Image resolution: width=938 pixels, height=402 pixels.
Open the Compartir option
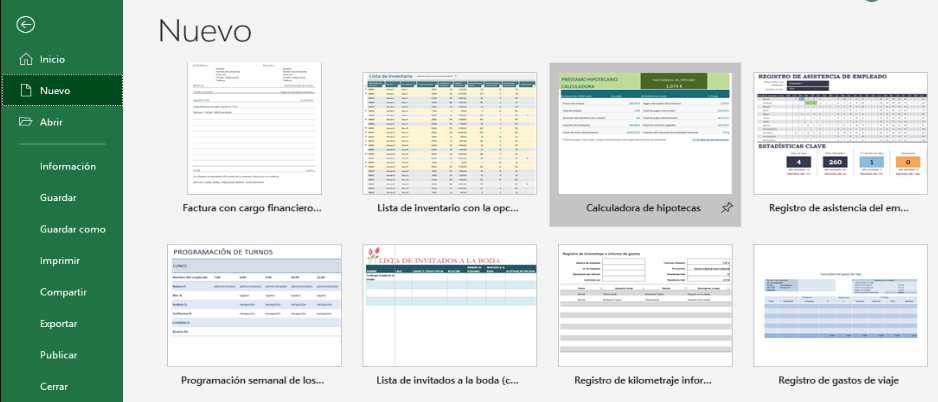62,292
